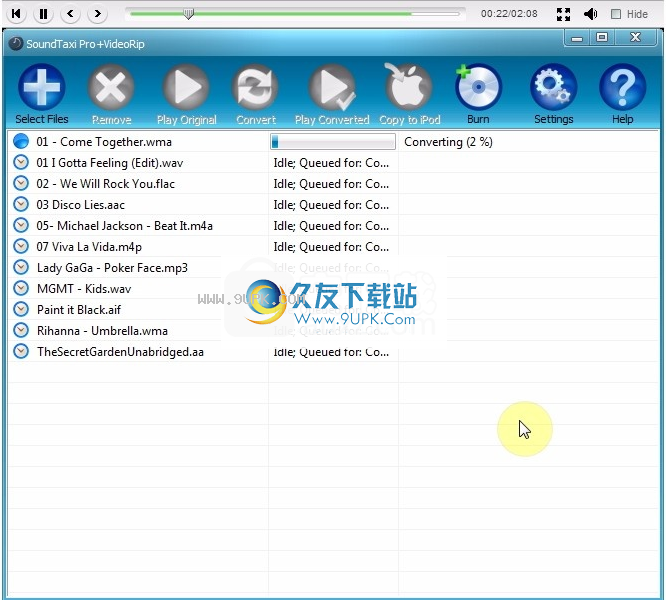Maximize the SoundTaxi window
Viewport: 668px width, 604px height.
click(x=602, y=37)
